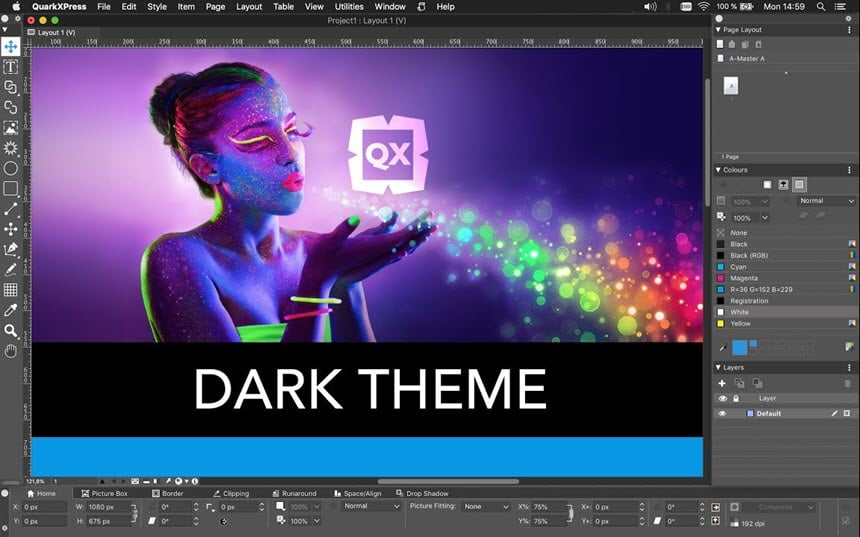Toggle the lock icon in Layer header
860x537 pixels.
(x=736, y=399)
